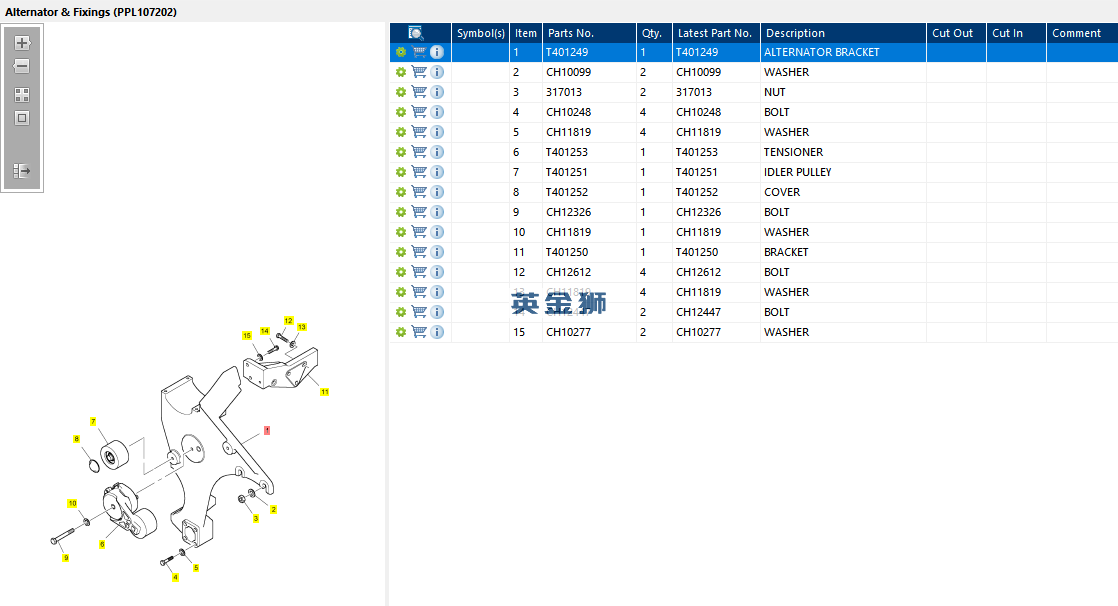Screen dimensions: 1118x606
Task: Show info for ALTERNATOR BRACKET row
Action: pos(437,52)
